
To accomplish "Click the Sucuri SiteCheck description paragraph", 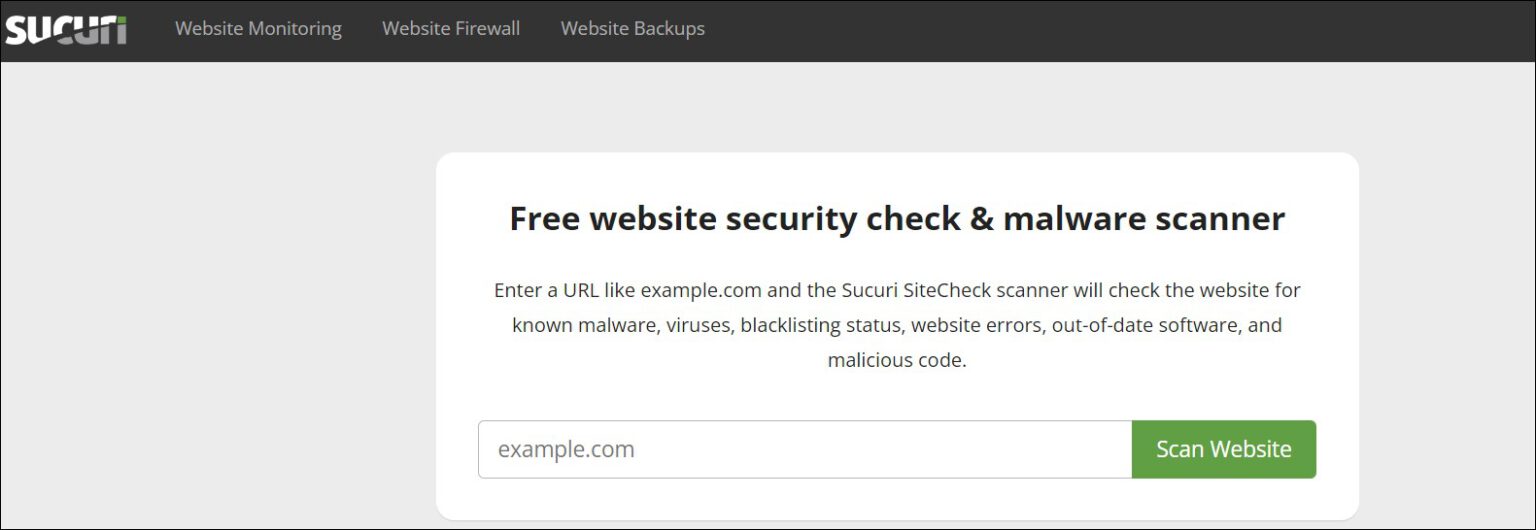I will 897,325.
